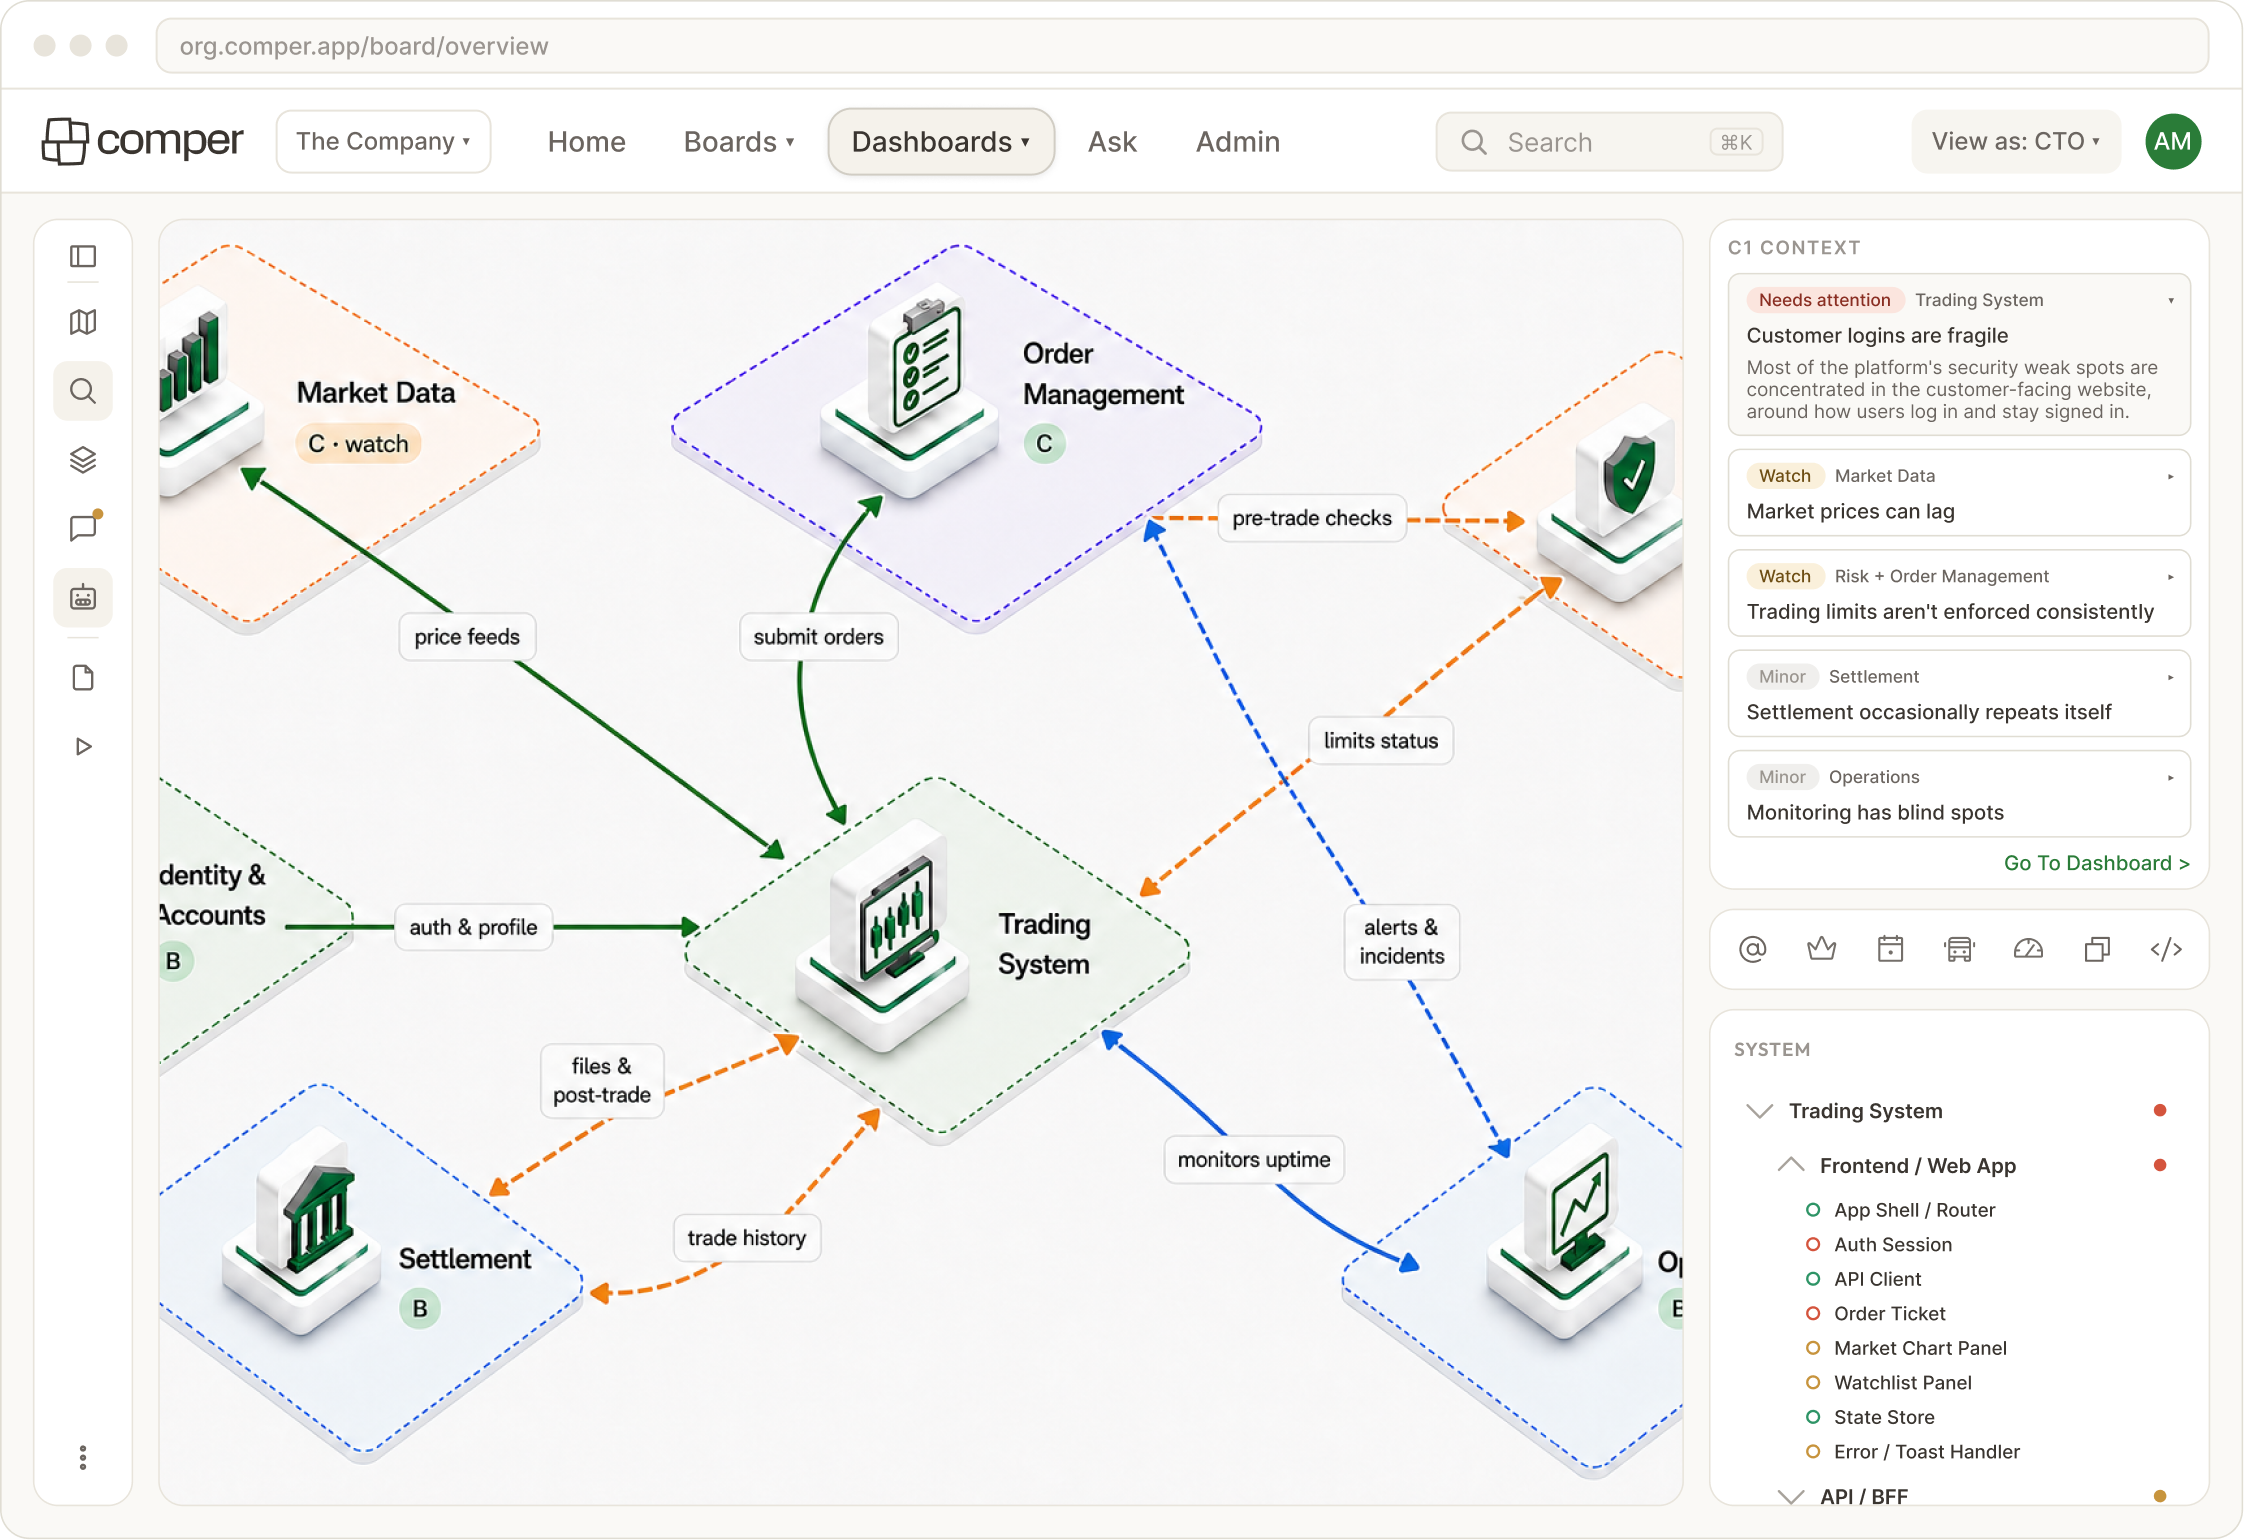This screenshot has height=1540, width=2244.
Task: Expand the Monitoring has blind spots card
Action: click(x=2170, y=777)
